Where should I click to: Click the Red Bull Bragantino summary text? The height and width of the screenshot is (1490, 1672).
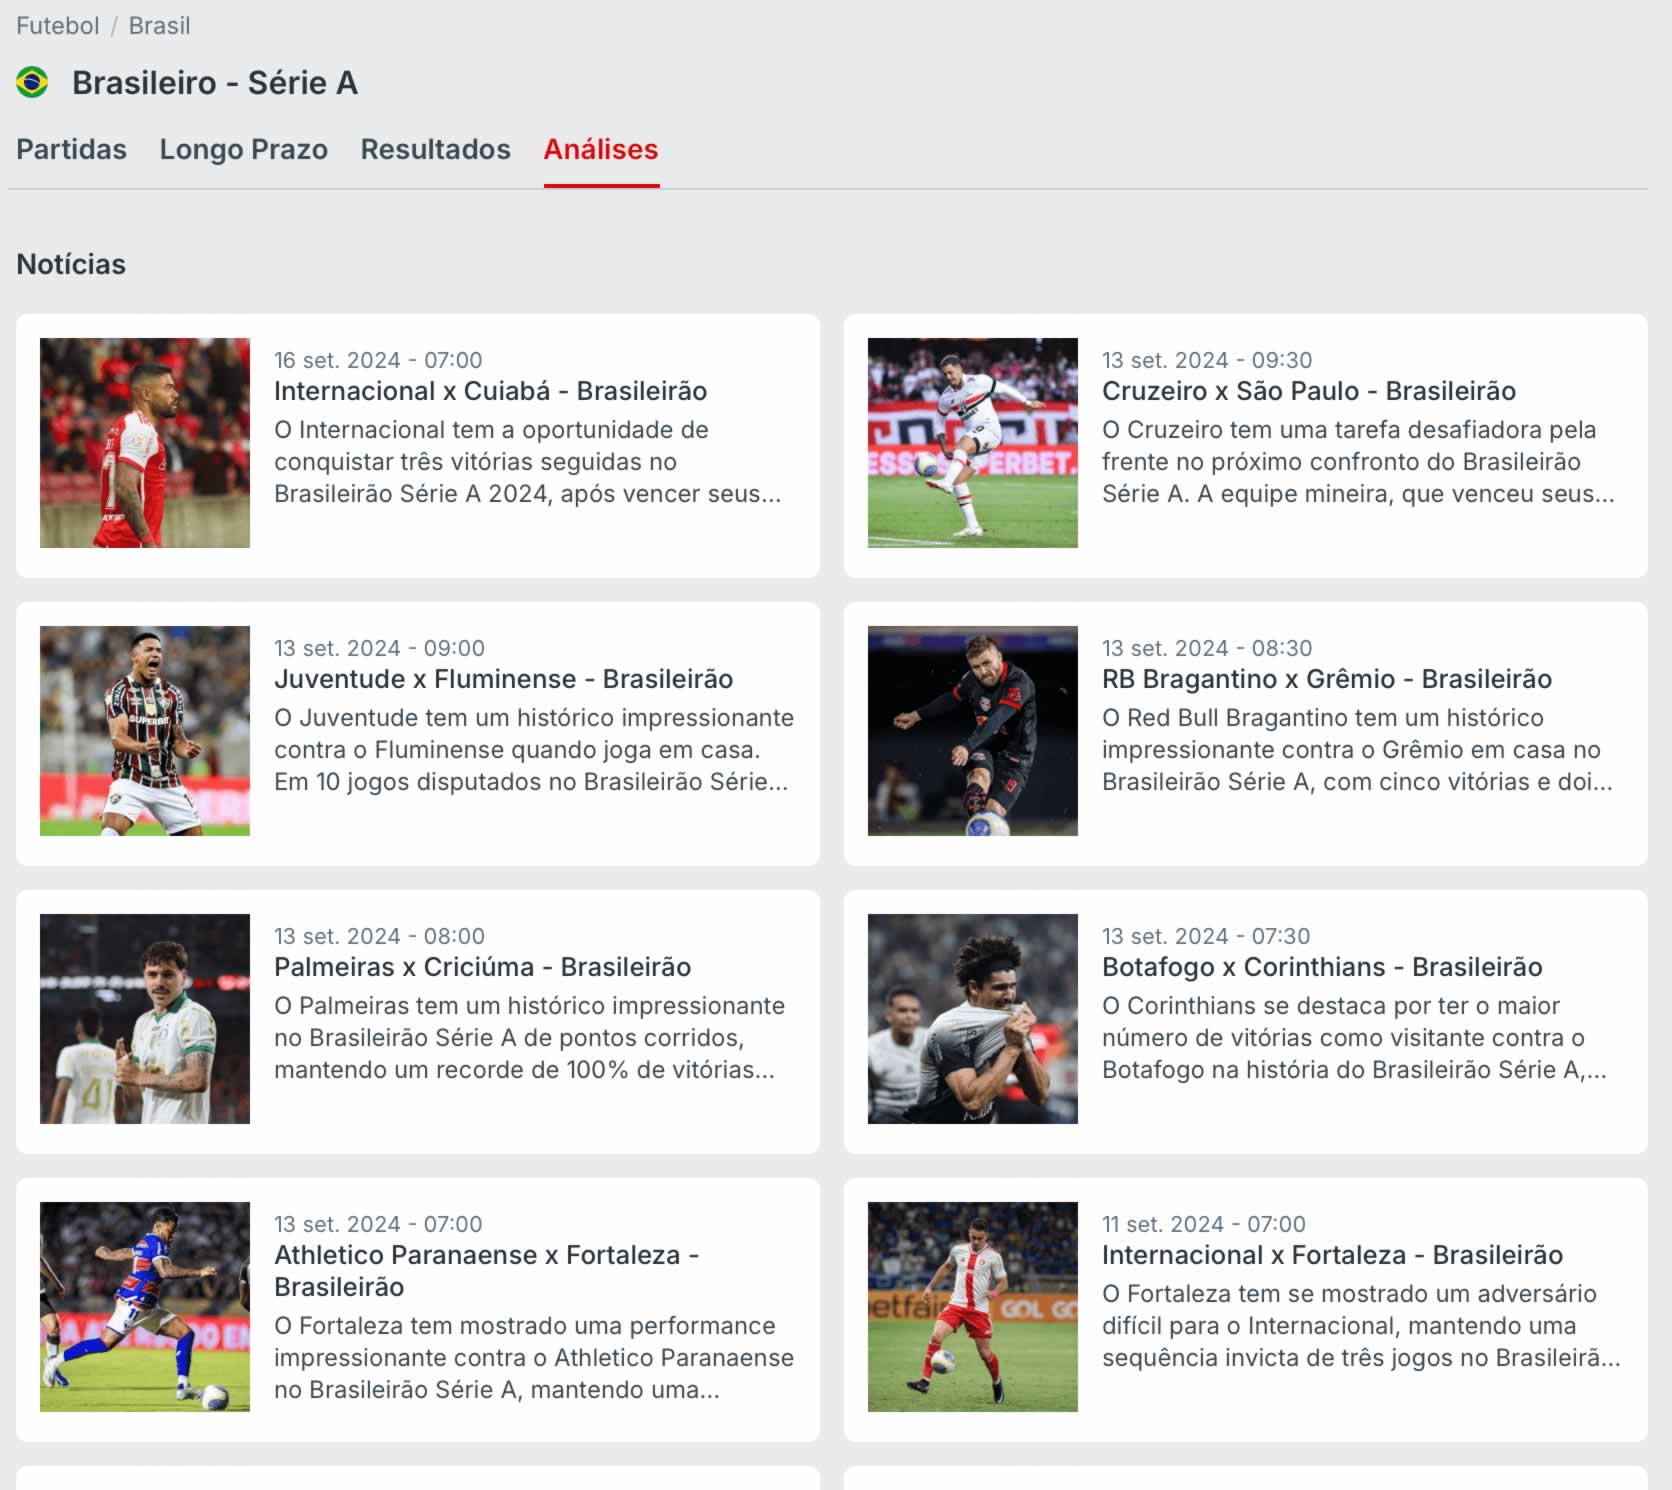coord(1357,750)
